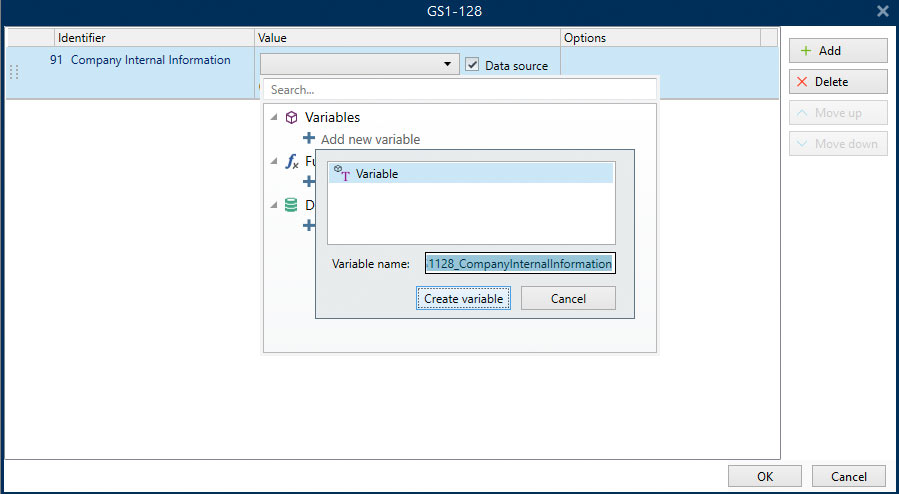Screen dimensions: 899x494
Task: Click the Variable name text field
Action: (520, 263)
